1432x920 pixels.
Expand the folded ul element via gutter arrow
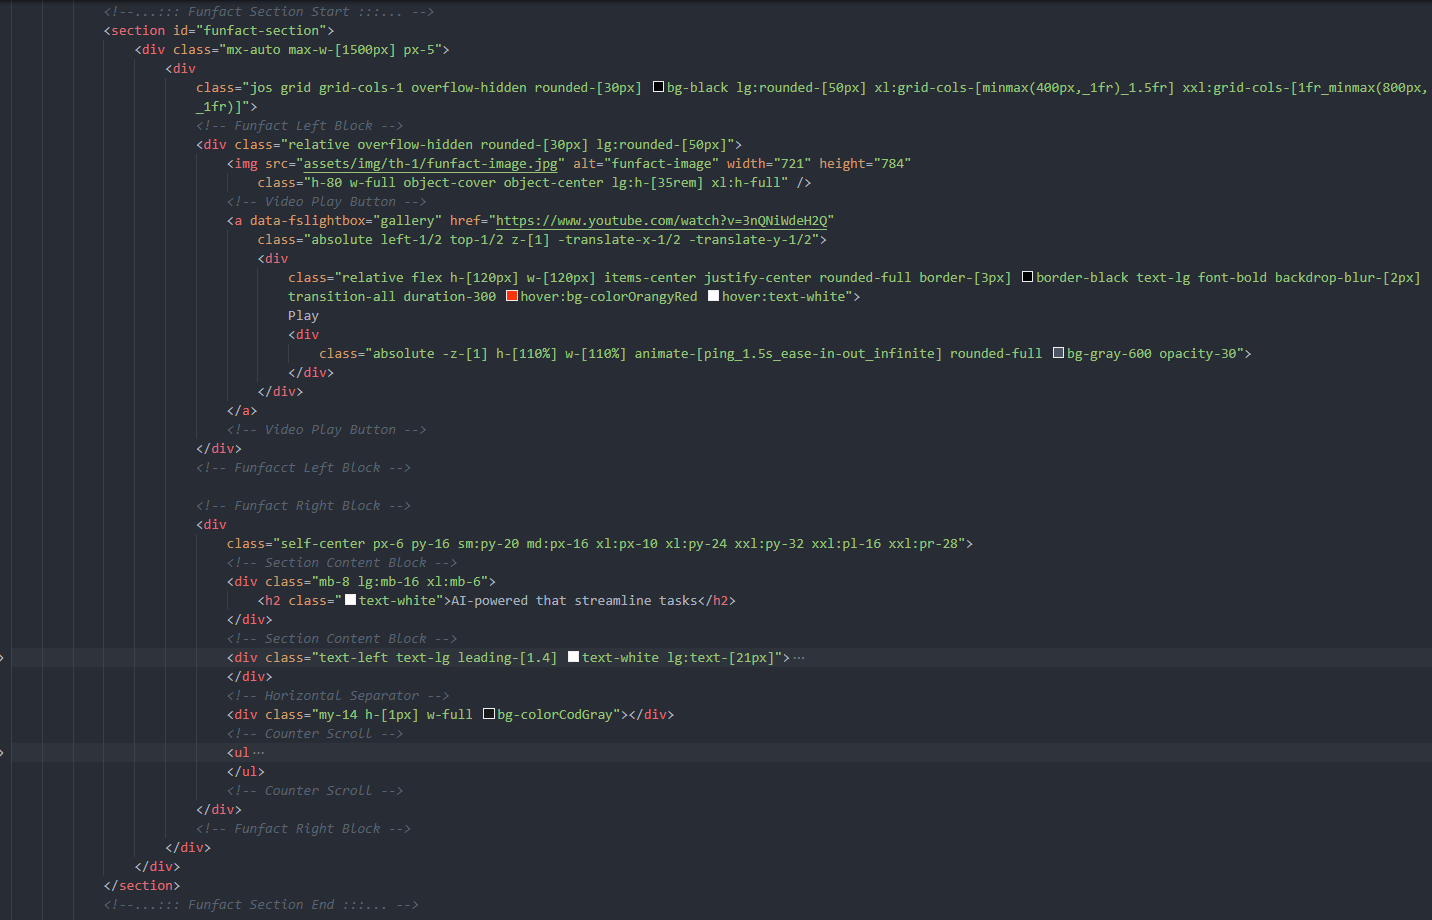[2, 752]
